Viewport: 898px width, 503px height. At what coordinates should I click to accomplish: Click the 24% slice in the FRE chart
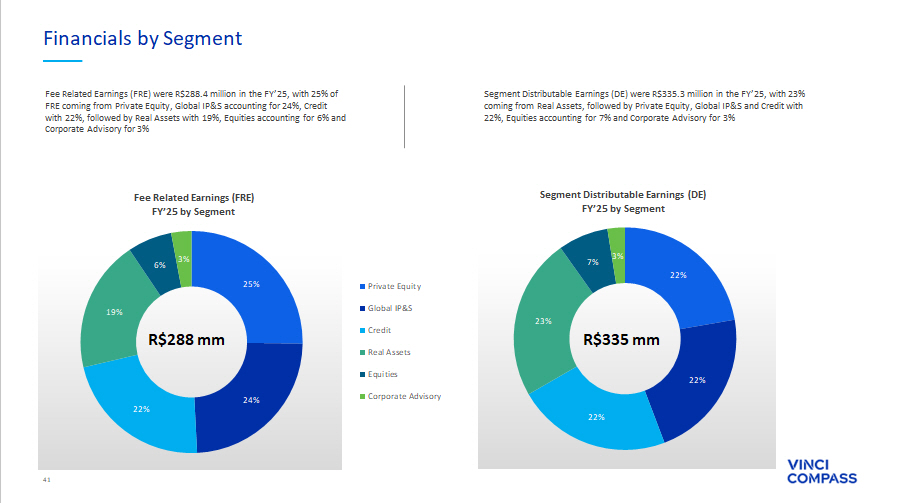coord(250,400)
